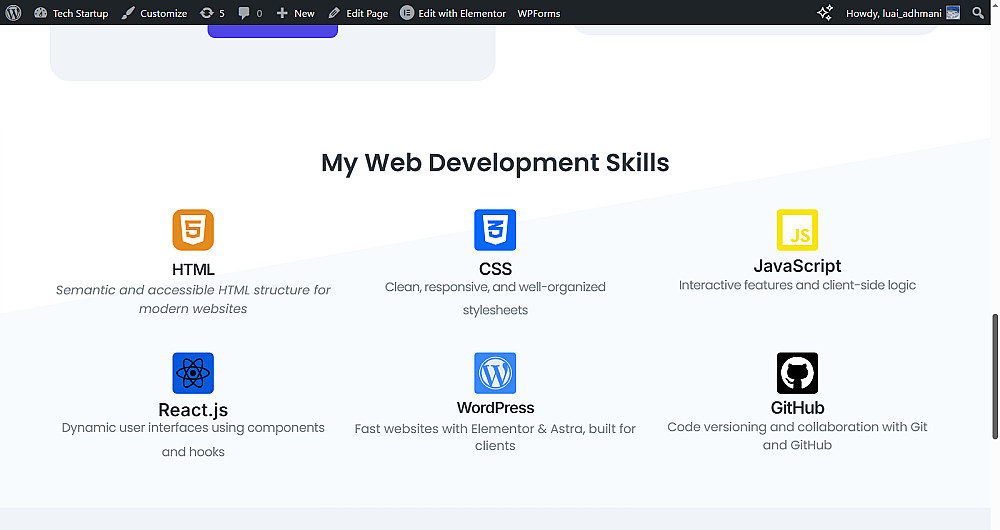Open the comments bubble showing 0
Screen dimensions: 1000x530
250,13
